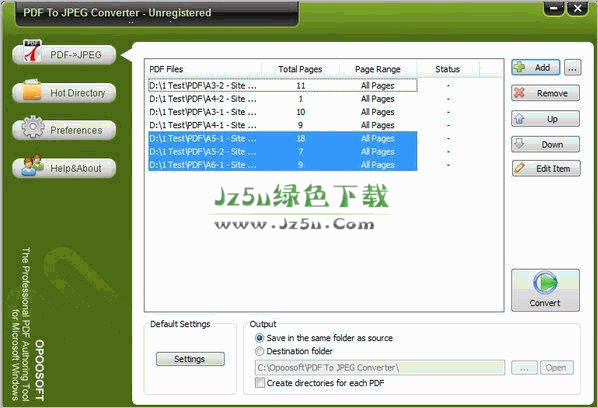Click the Open button beside the output path
598x408 pixels.
[x=556, y=368]
